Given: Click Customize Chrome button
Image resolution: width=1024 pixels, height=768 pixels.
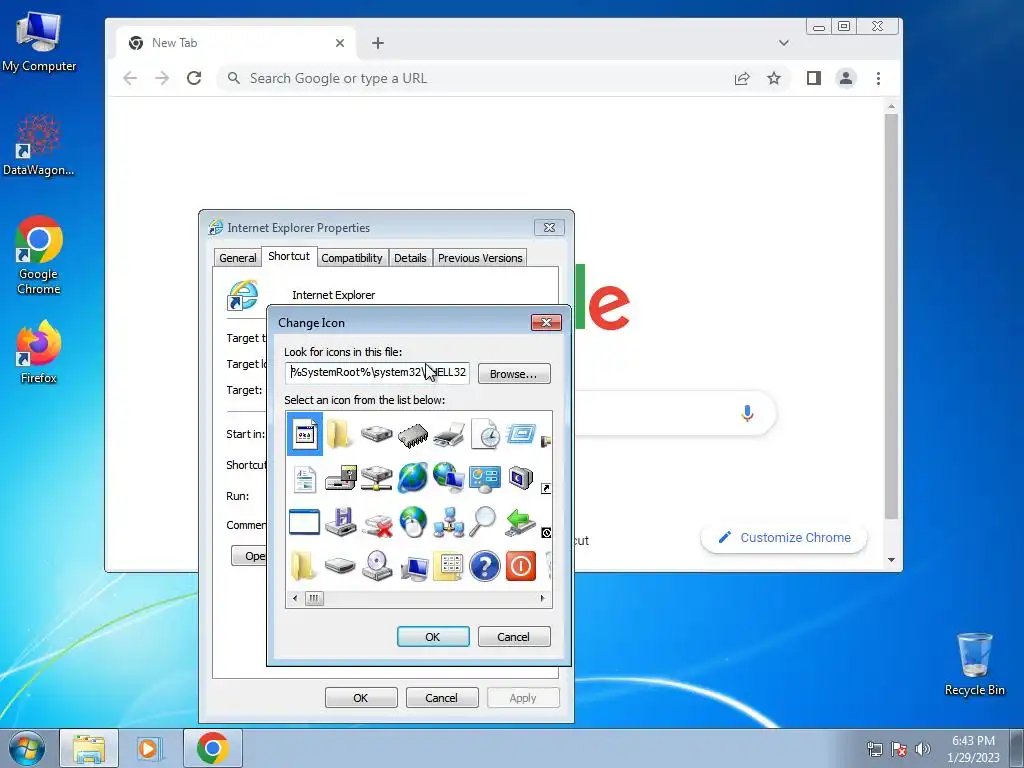Looking at the screenshot, I should coord(784,537).
